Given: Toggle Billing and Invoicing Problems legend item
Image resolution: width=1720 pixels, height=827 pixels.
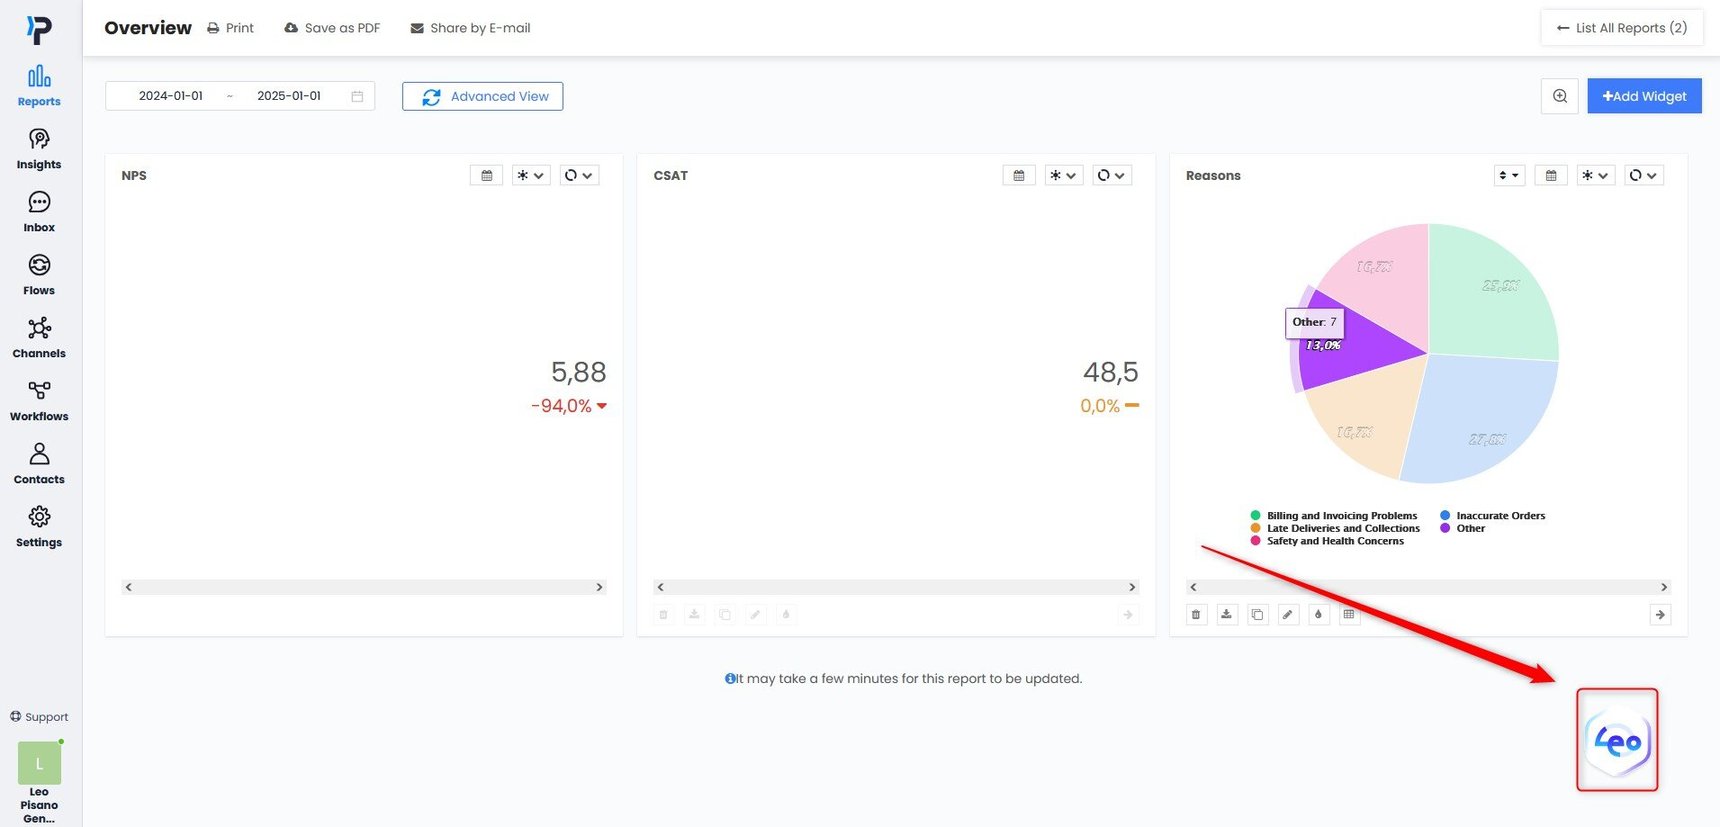Looking at the screenshot, I should click(1334, 516).
